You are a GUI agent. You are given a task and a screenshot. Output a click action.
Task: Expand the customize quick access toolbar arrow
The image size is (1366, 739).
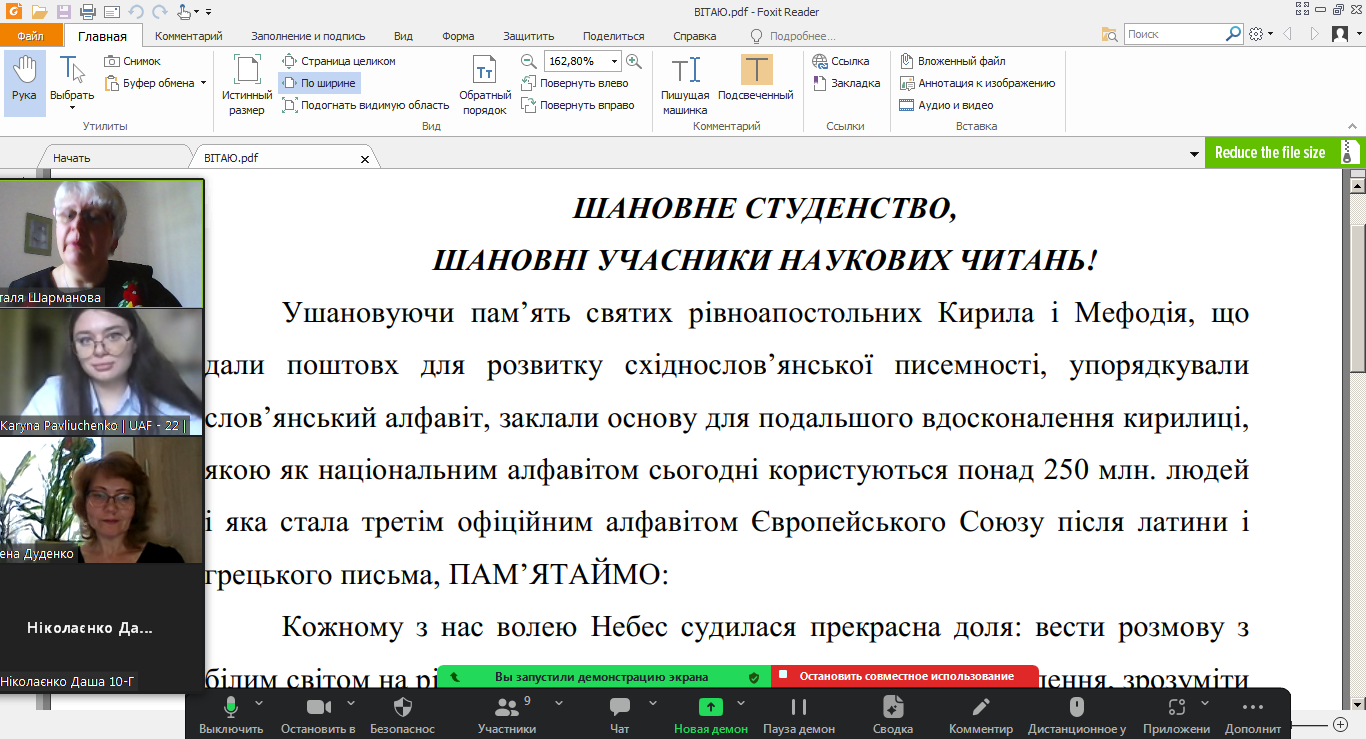(x=208, y=12)
